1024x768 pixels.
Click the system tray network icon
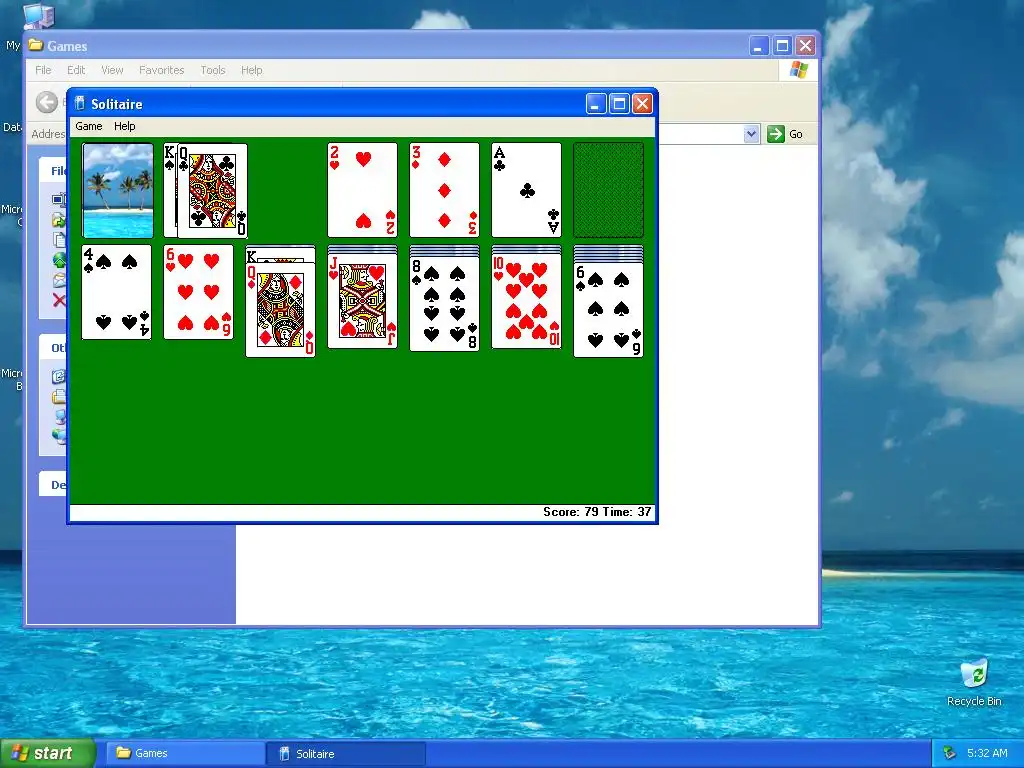coord(950,754)
